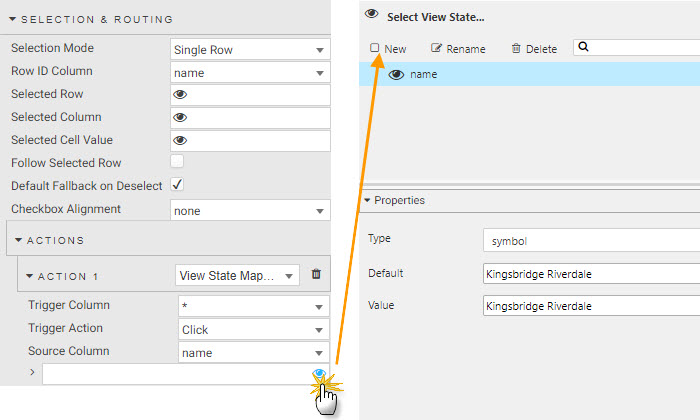Open the Selection Mode dropdown
The image size is (700, 420).
tap(250, 49)
